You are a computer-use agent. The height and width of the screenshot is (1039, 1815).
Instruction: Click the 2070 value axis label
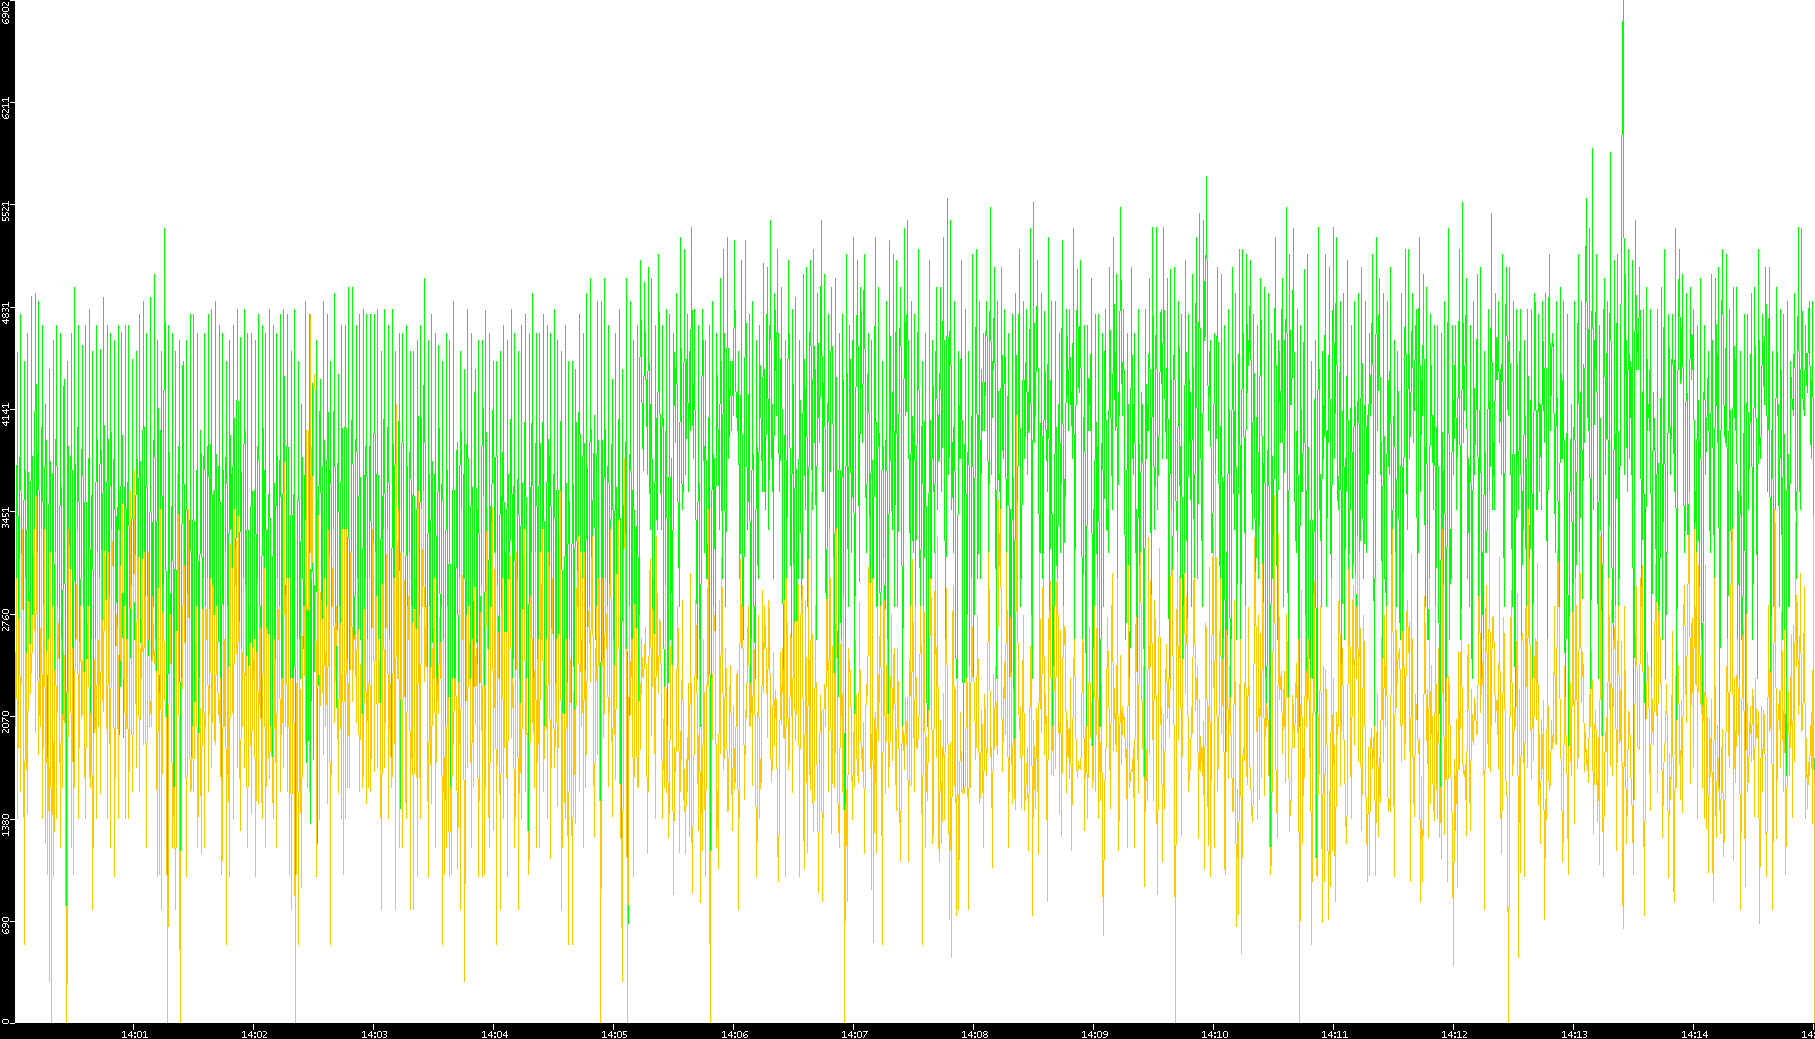coord(6,722)
